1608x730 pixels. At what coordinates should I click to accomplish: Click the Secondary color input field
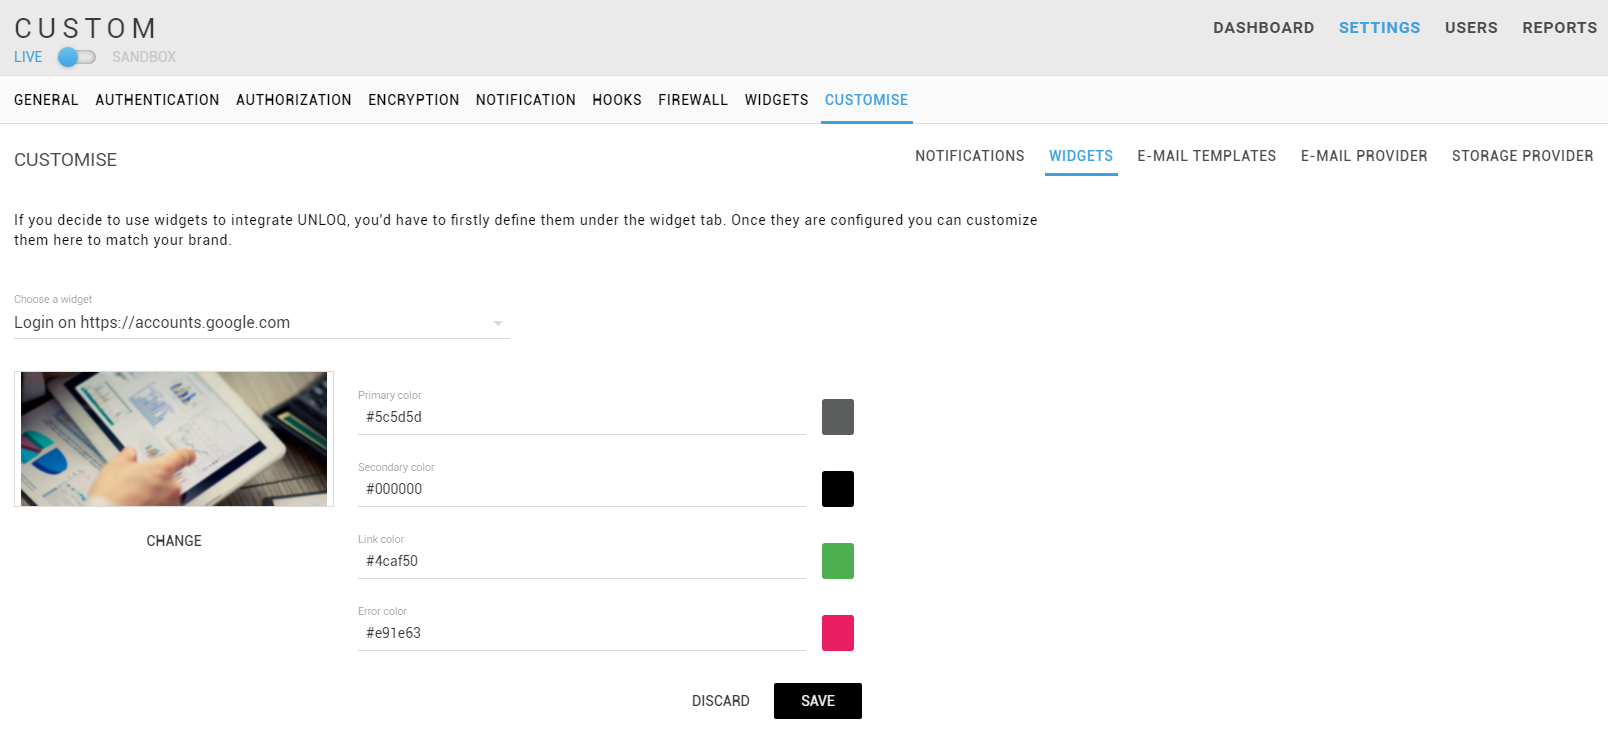click(x=582, y=489)
